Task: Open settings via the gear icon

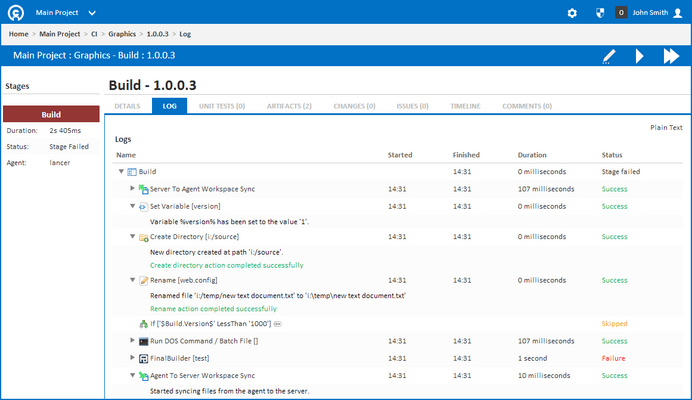Action: click(572, 13)
